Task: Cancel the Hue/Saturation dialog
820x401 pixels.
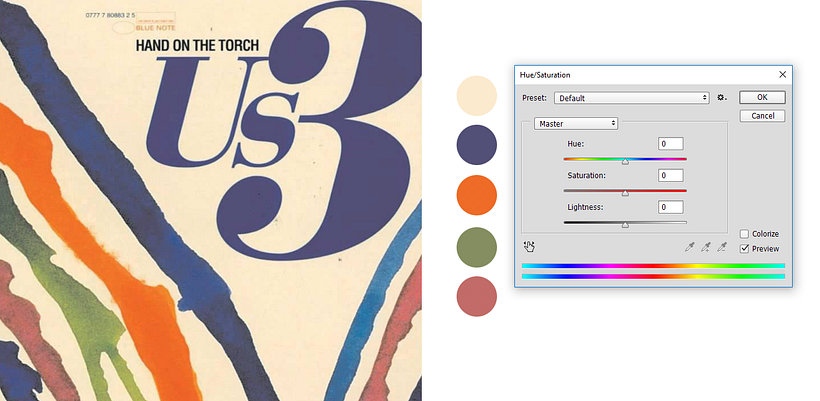Action: click(x=762, y=116)
